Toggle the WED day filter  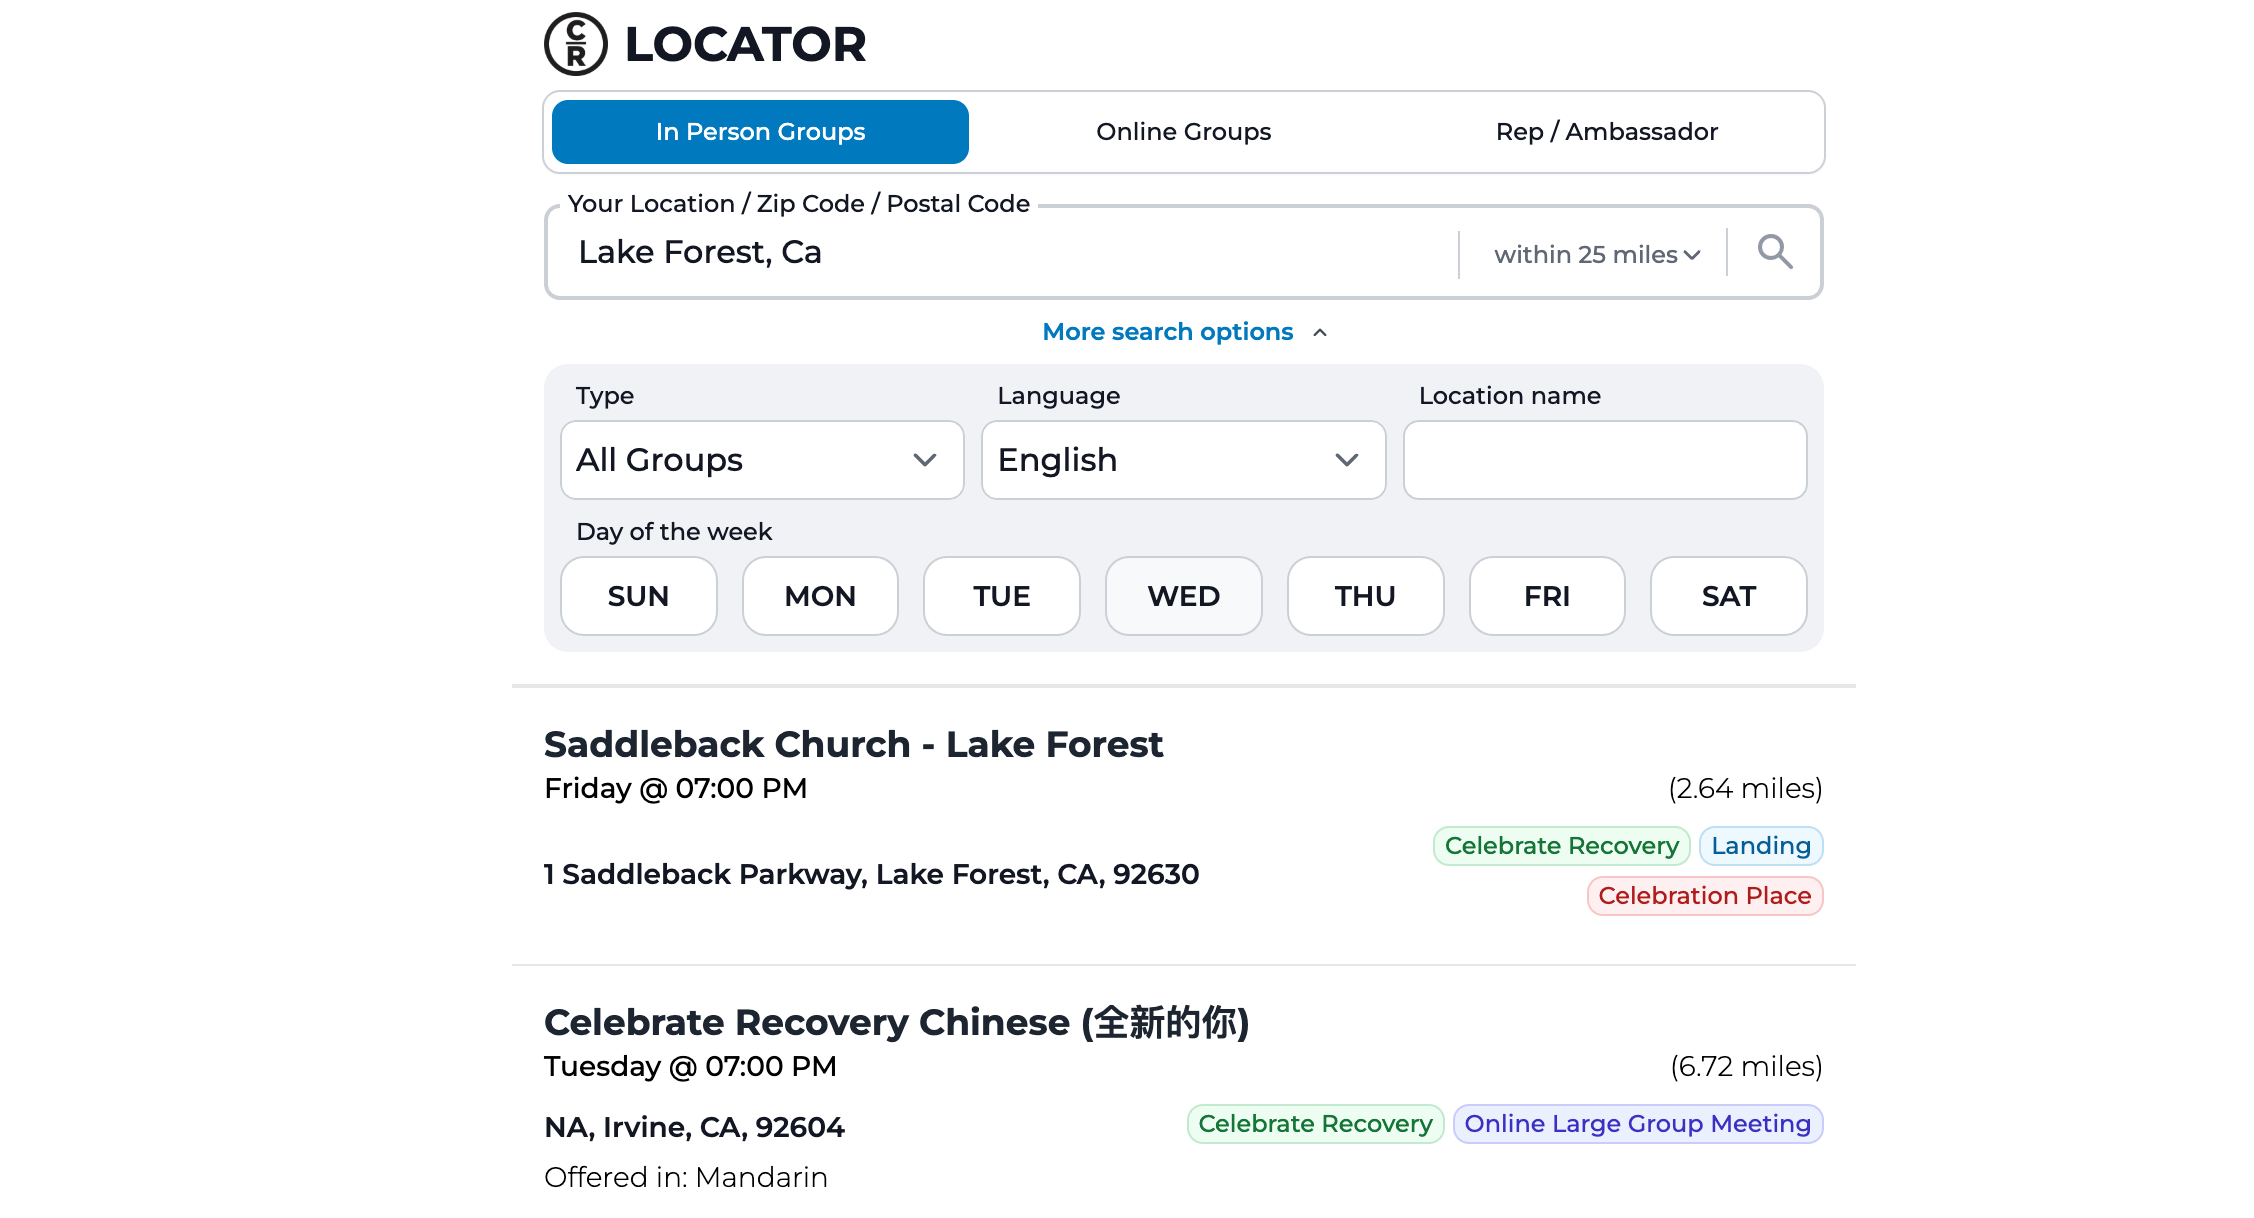click(1184, 596)
